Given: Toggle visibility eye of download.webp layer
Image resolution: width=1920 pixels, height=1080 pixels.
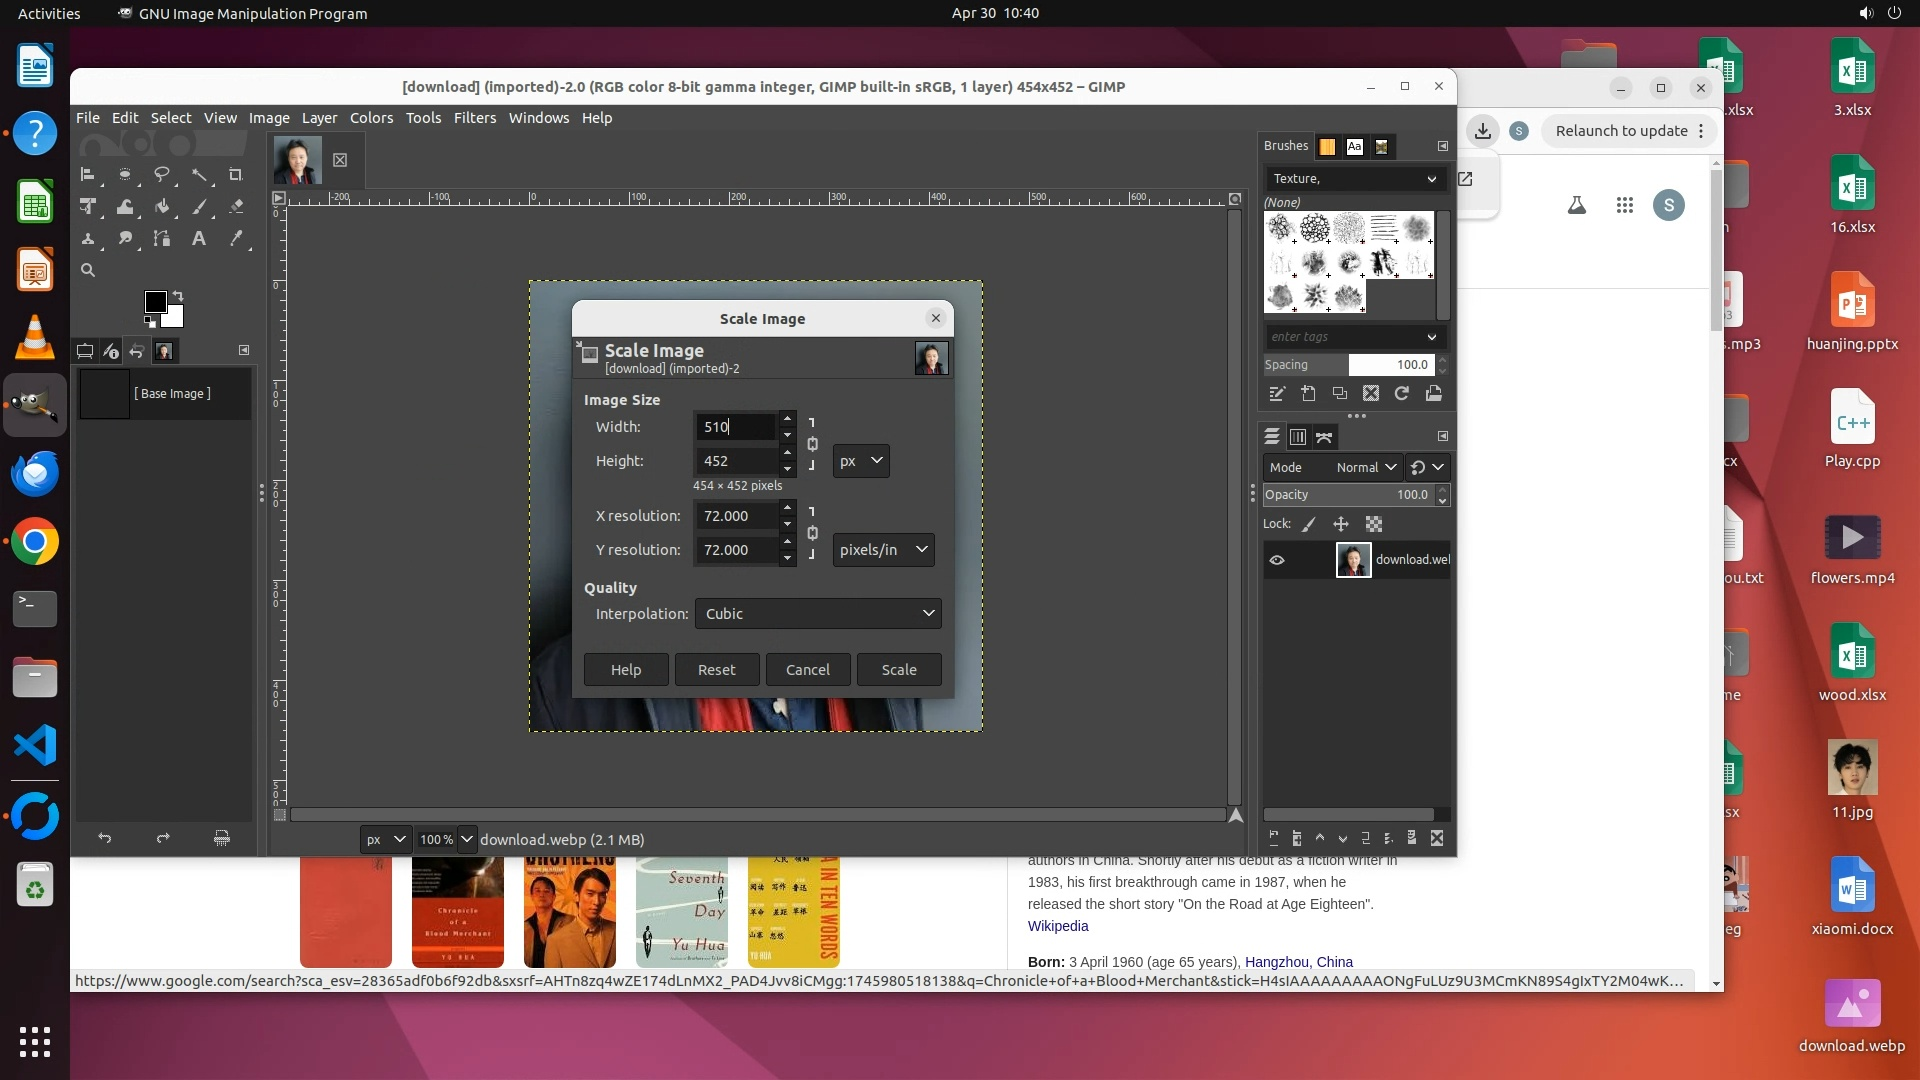Looking at the screenshot, I should coord(1277,560).
